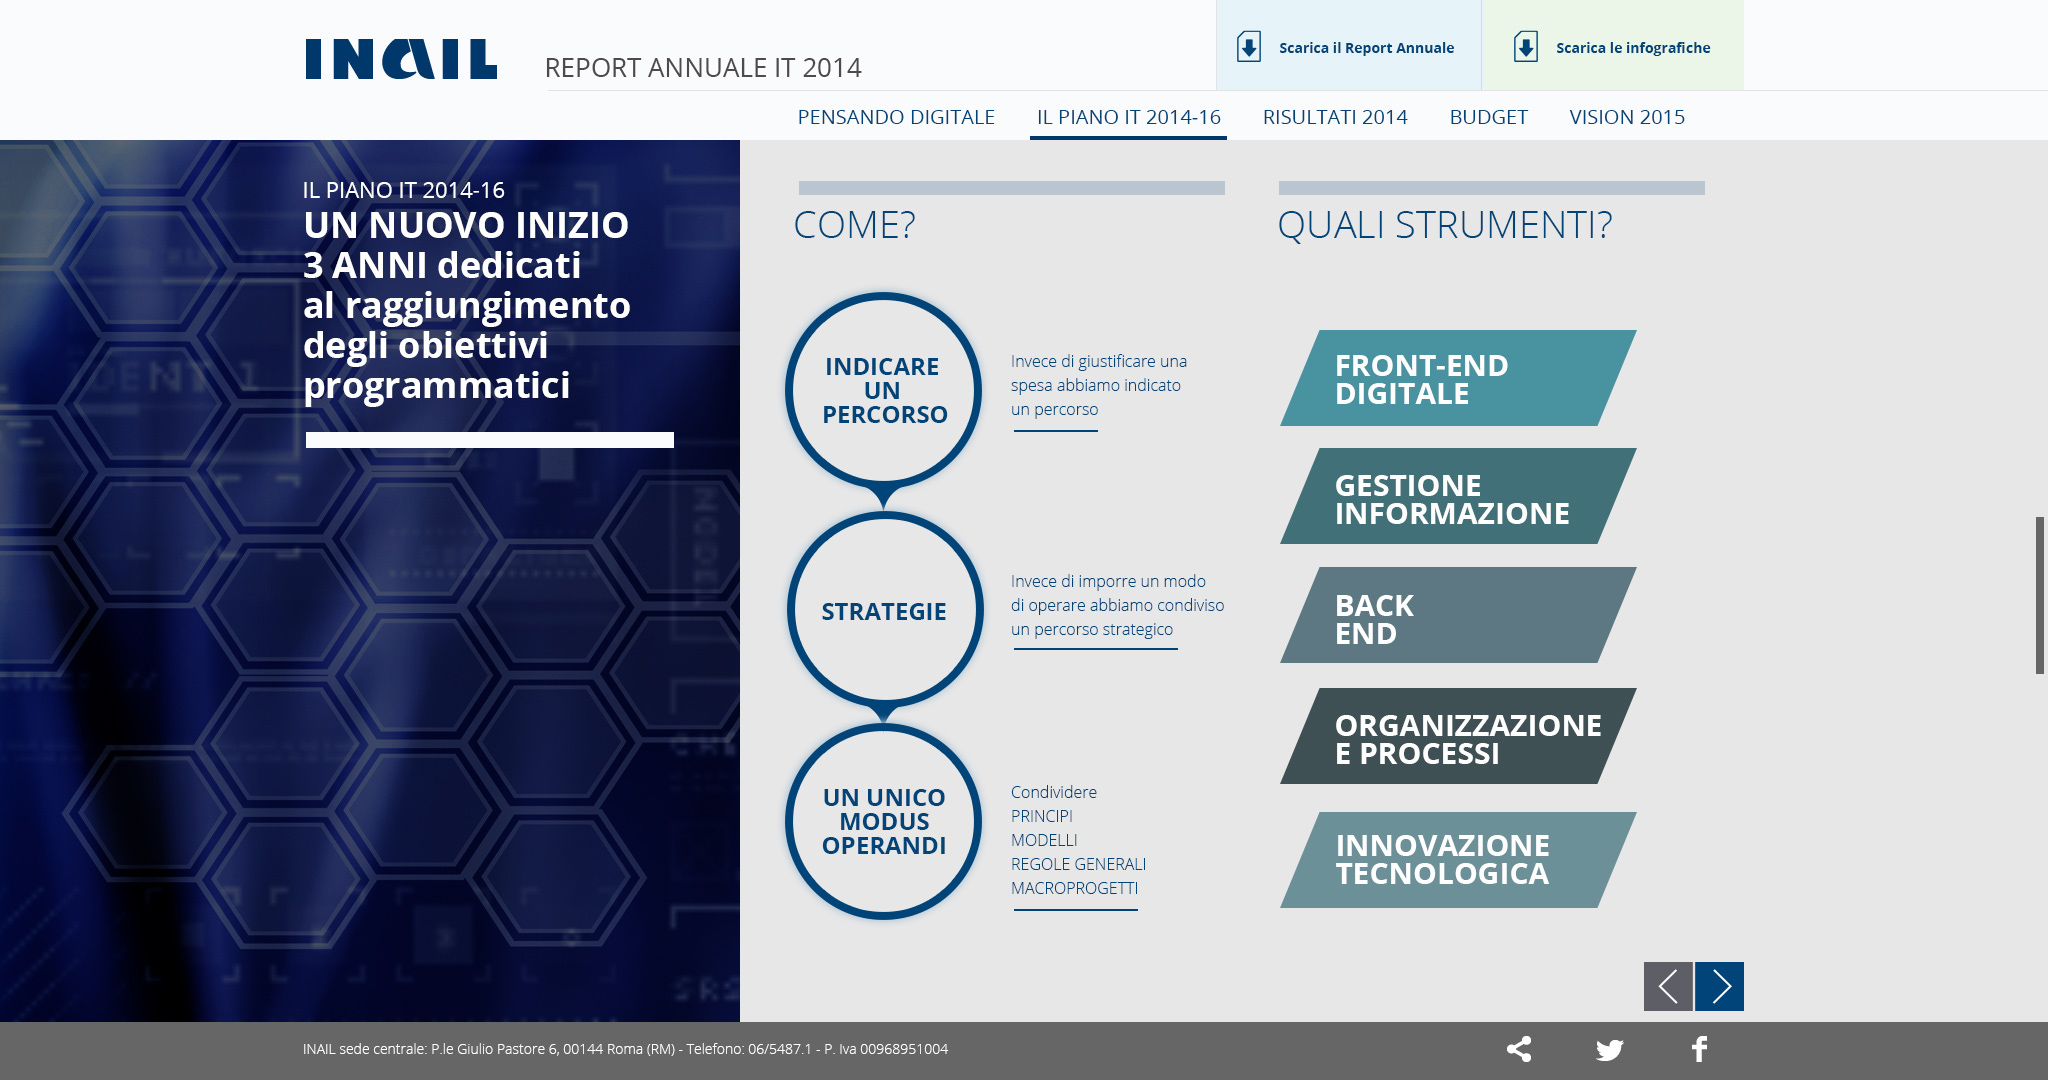Viewport: 2048px width, 1080px height.
Task: Click the 'MACROPROGETTI' text
Action: (1074, 888)
